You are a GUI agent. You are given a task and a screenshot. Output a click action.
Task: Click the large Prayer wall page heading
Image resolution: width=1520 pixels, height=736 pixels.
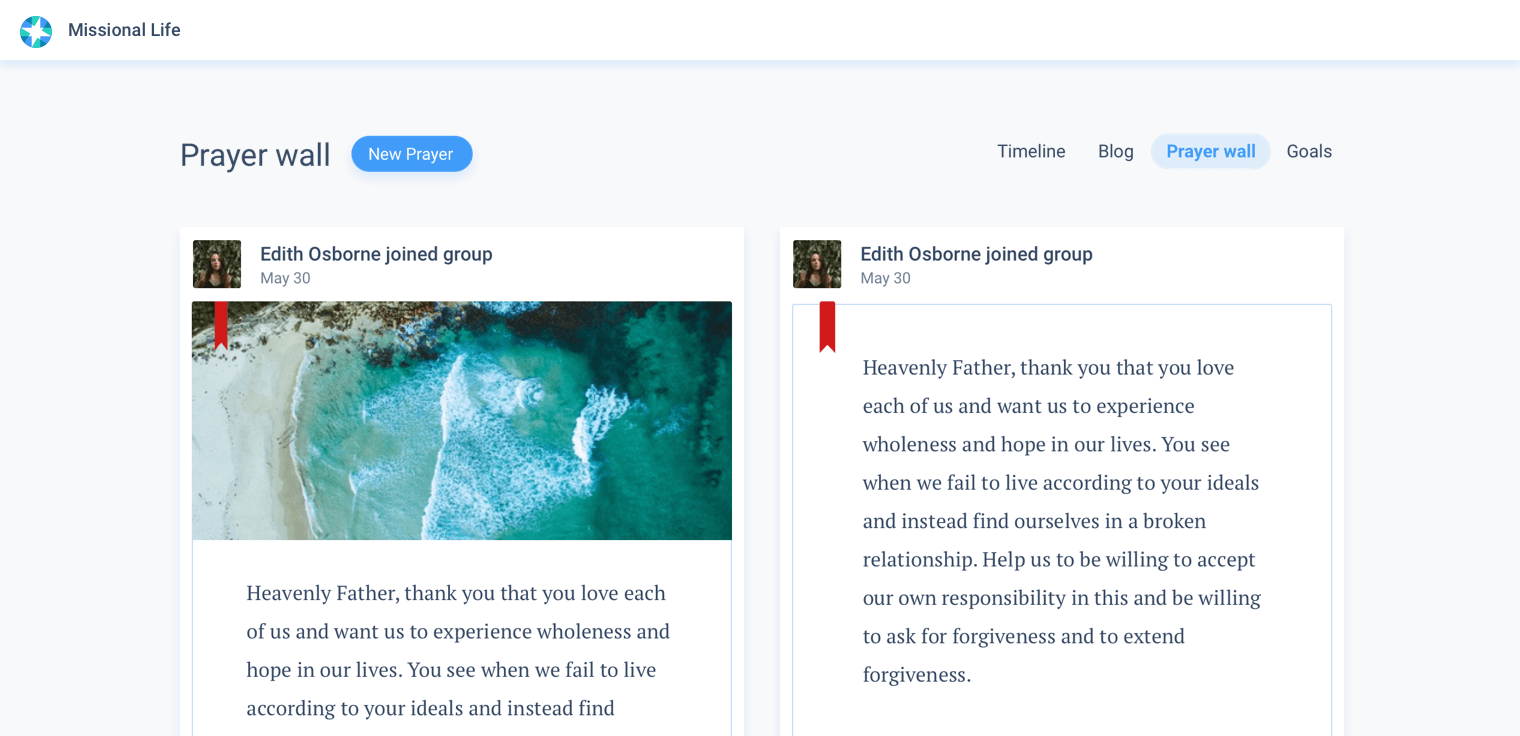[x=255, y=155]
